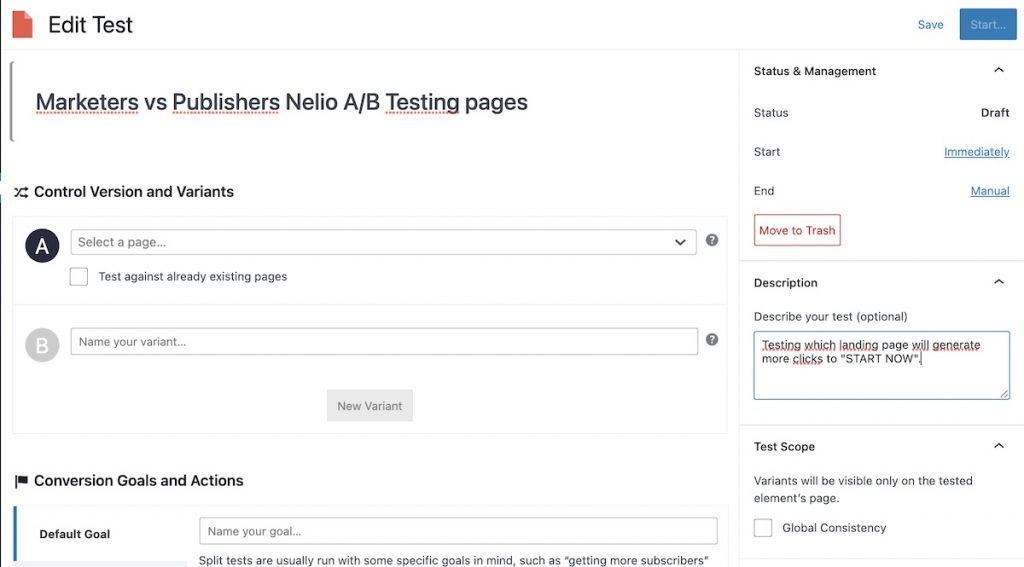
Task: Click the Describe your test (optional) label
Action: coord(830,316)
